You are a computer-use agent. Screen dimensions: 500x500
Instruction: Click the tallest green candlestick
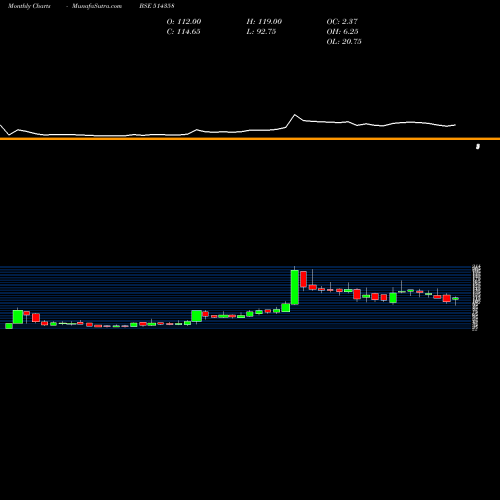pos(295,287)
